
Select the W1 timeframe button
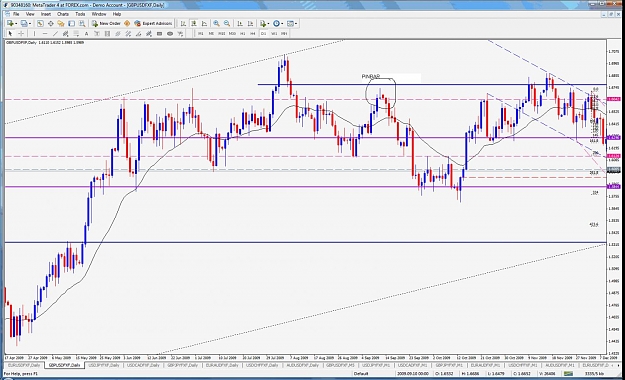point(274,33)
